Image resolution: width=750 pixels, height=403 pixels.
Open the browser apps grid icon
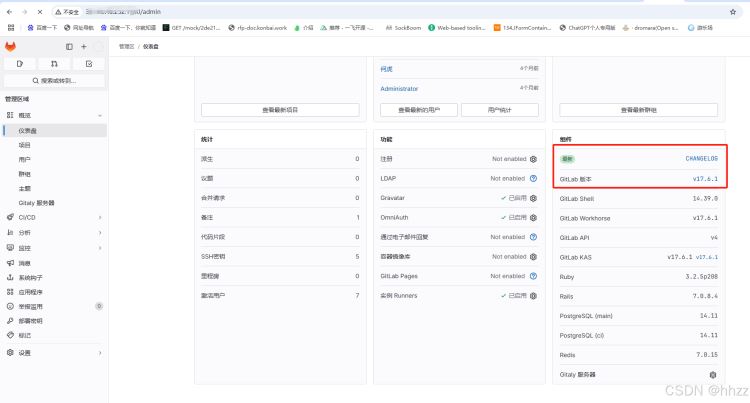pos(11,28)
